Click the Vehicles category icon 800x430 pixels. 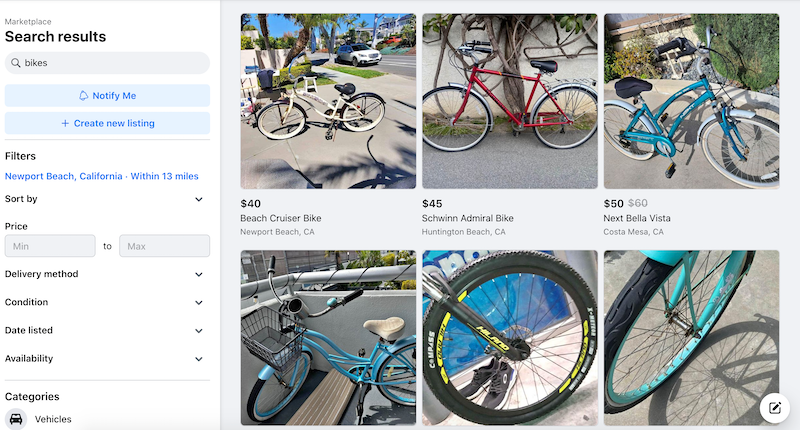pos(17,419)
